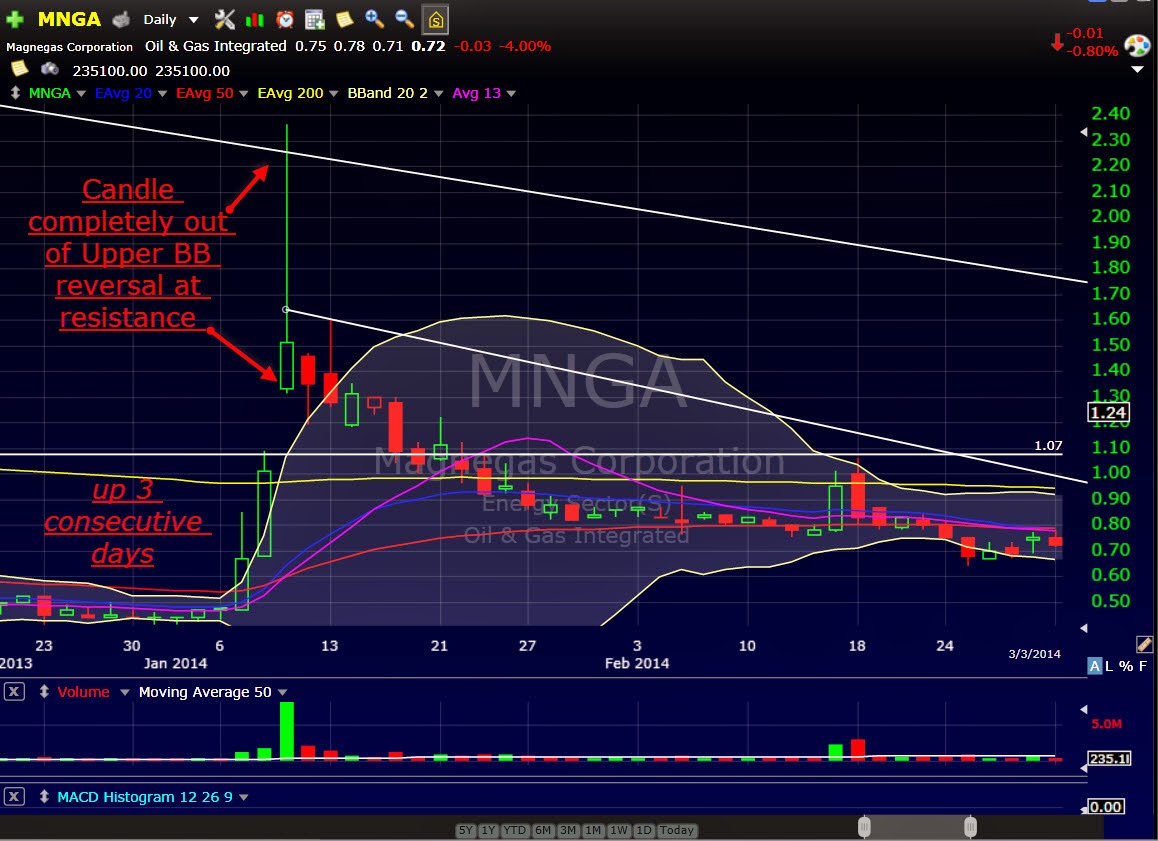Image resolution: width=1158 pixels, height=841 pixels.
Task: Click the candlestick chart style icon
Action: click(255, 20)
